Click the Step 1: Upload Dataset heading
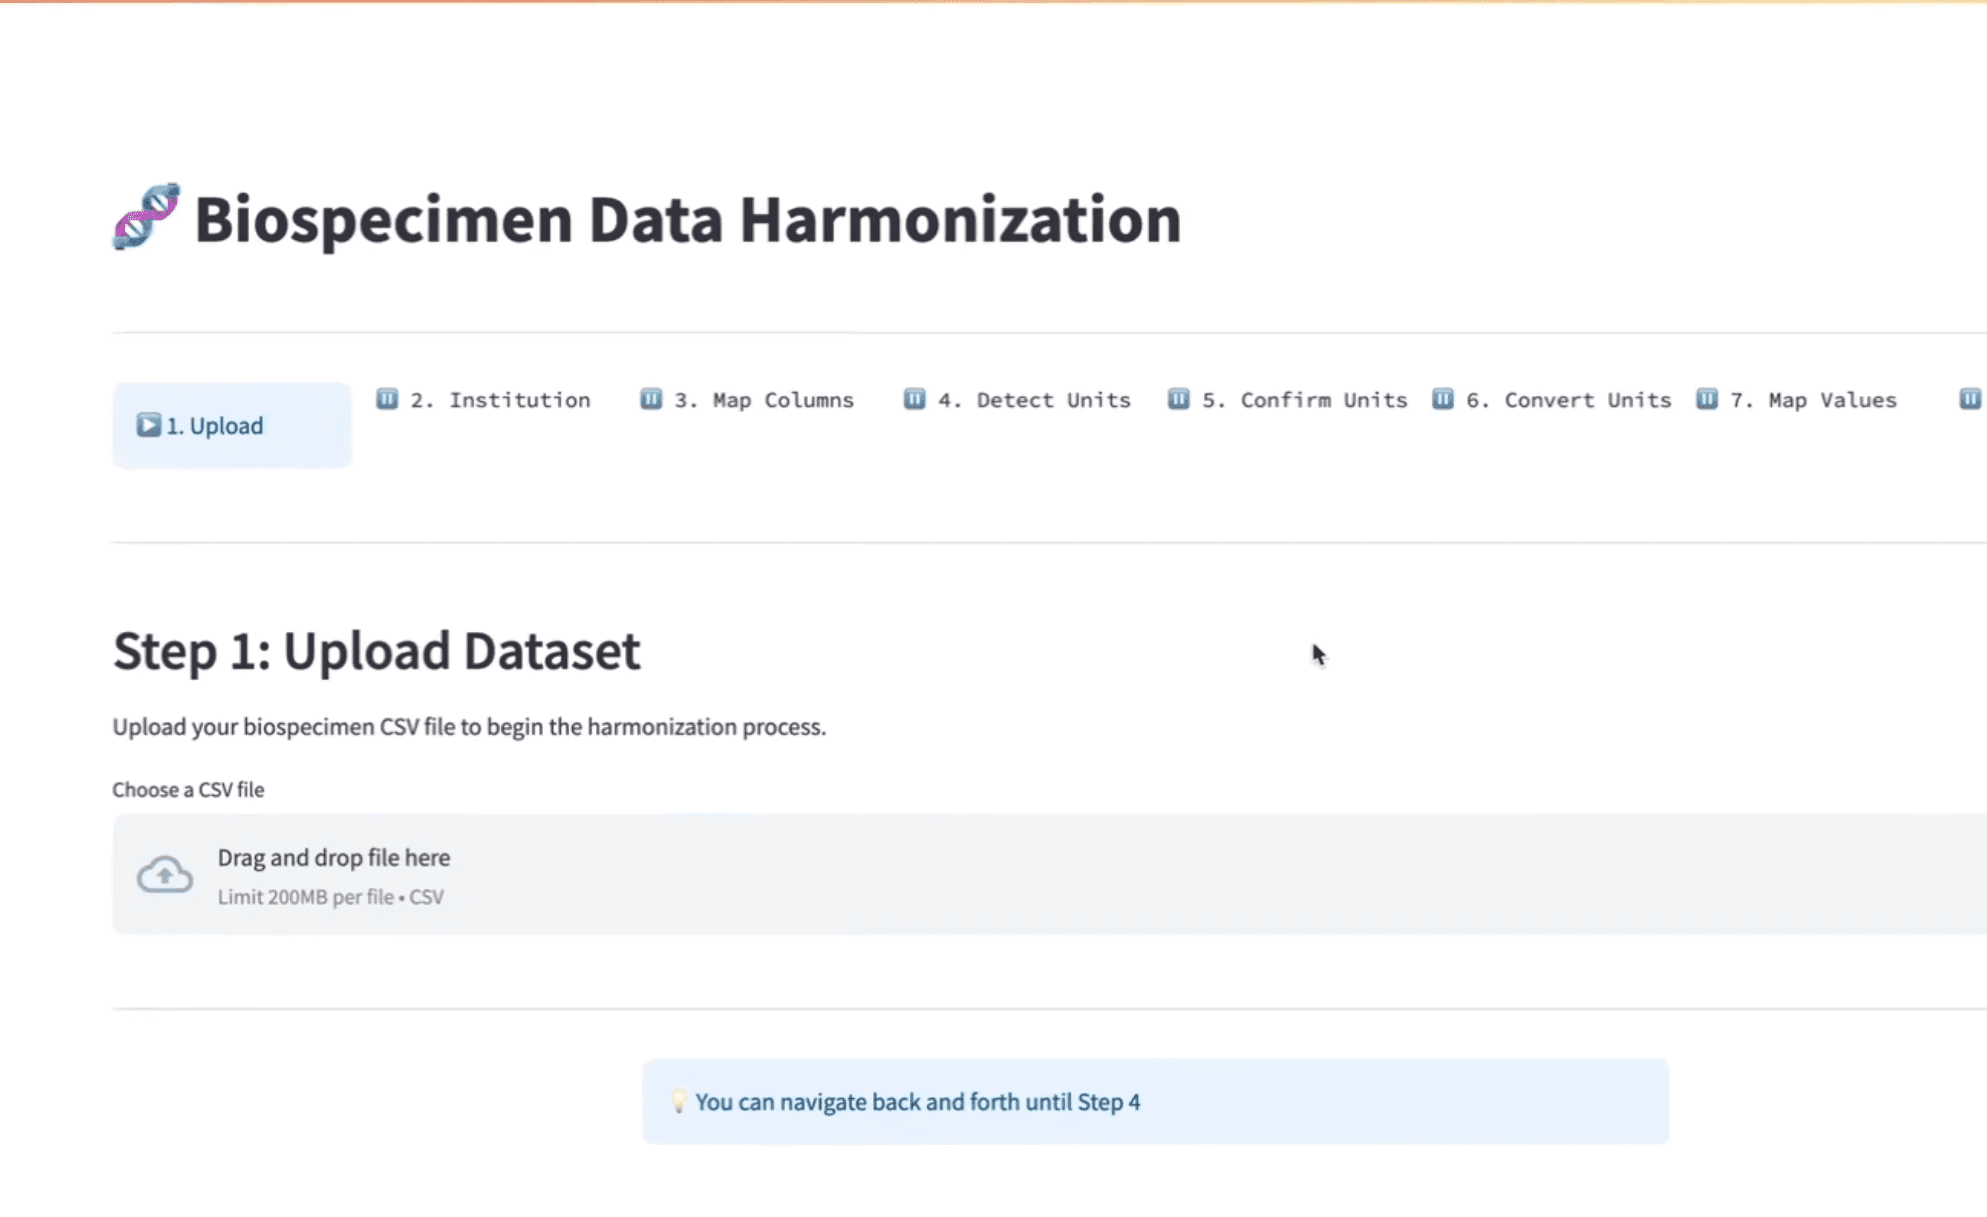 point(376,651)
